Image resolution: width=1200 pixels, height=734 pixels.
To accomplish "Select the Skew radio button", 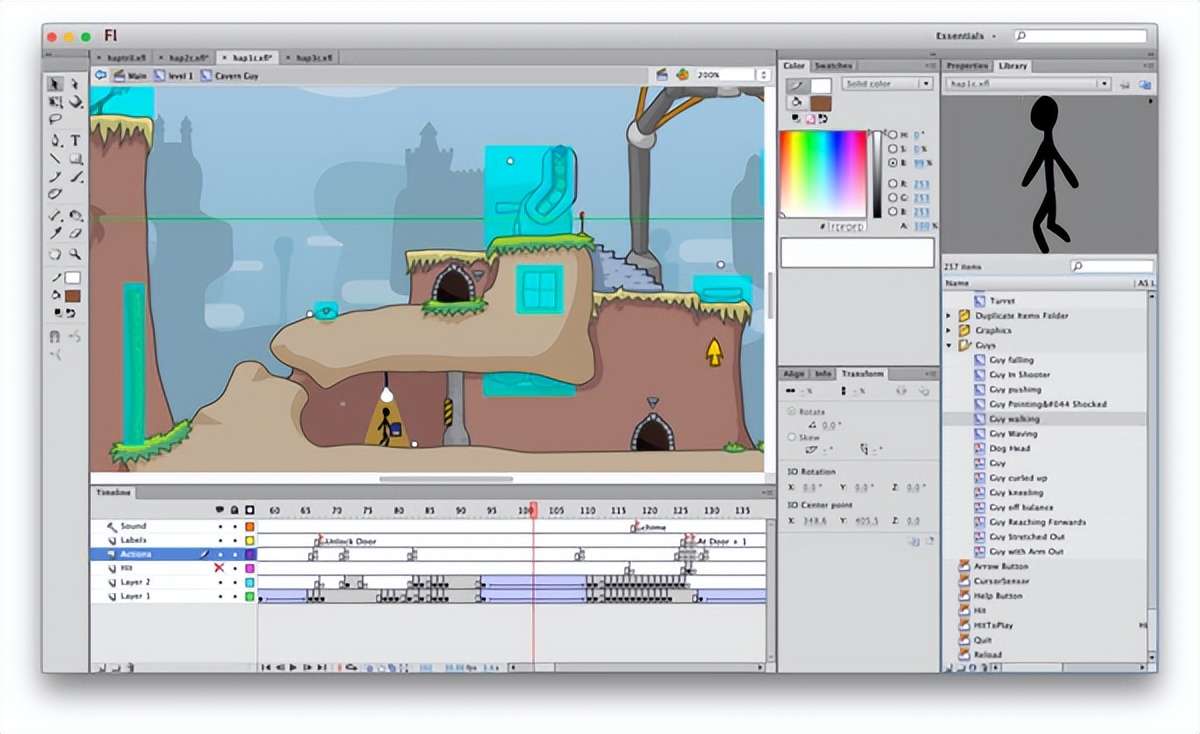I will tap(792, 437).
